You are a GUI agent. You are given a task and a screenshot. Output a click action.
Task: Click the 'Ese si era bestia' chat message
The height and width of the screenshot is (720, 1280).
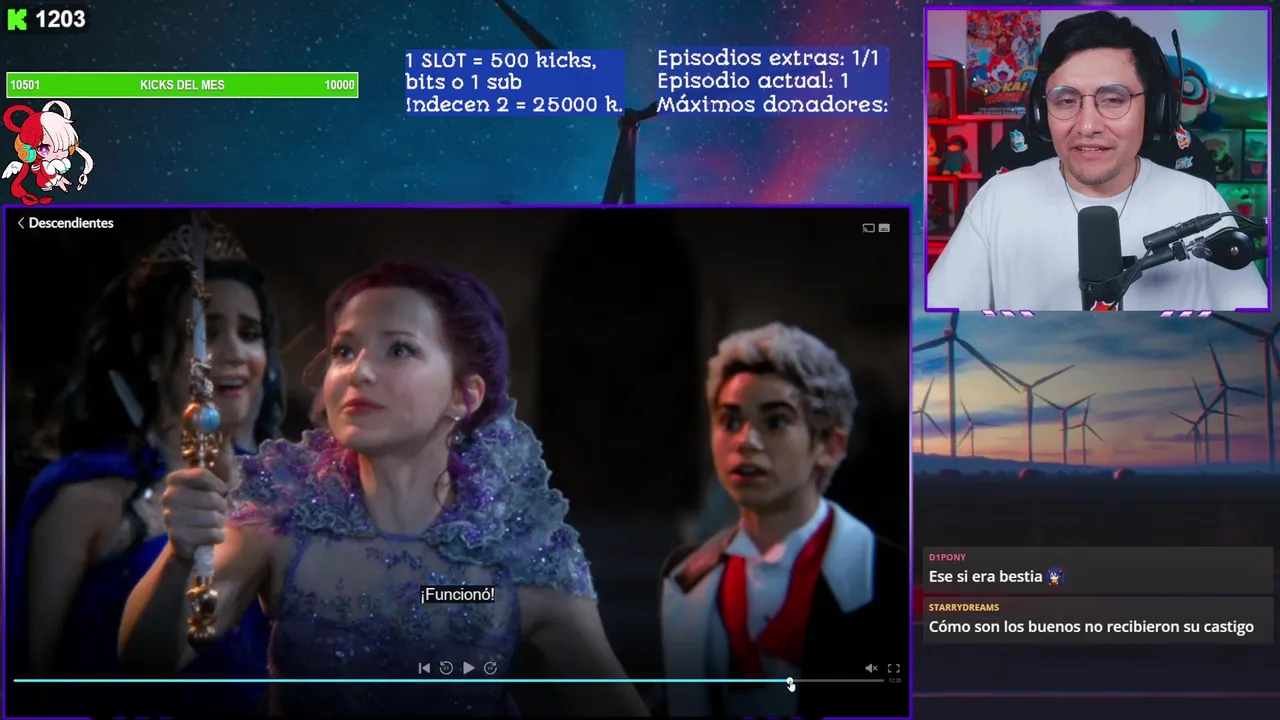986,577
